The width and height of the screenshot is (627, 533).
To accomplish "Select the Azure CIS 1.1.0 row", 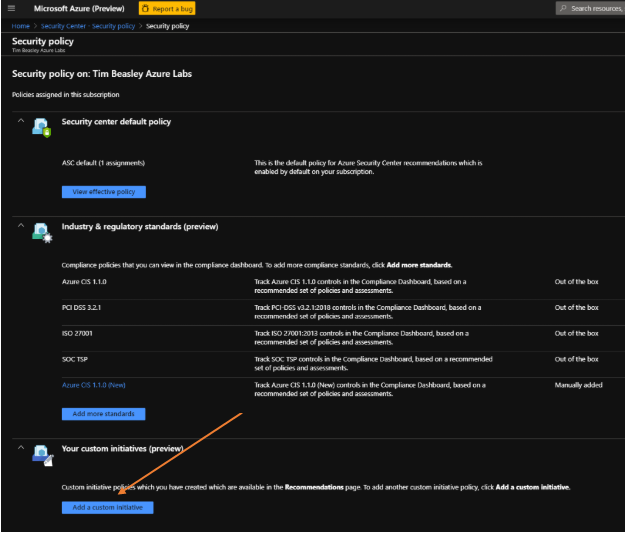I will (x=343, y=286).
